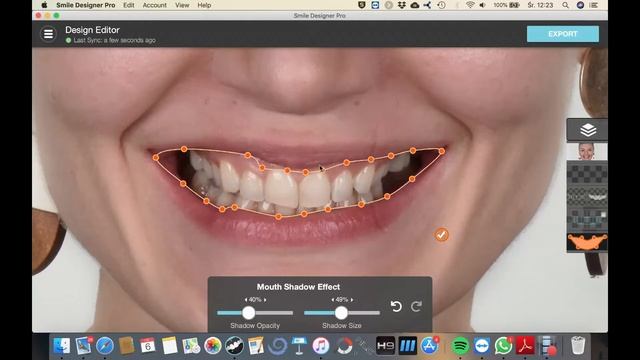Open the hamburger menu in Design Editor
The height and width of the screenshot is (360, 640).
[x=48, y=34]
